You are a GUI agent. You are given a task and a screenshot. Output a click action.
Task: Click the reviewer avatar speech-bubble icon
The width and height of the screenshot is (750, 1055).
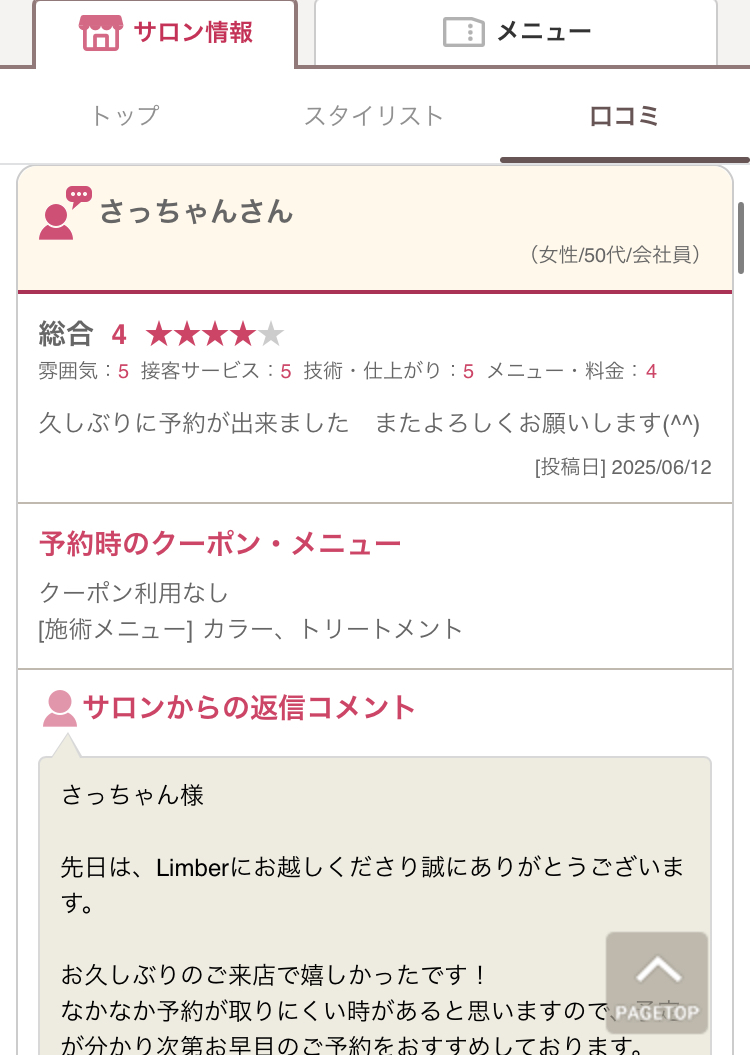64,213
